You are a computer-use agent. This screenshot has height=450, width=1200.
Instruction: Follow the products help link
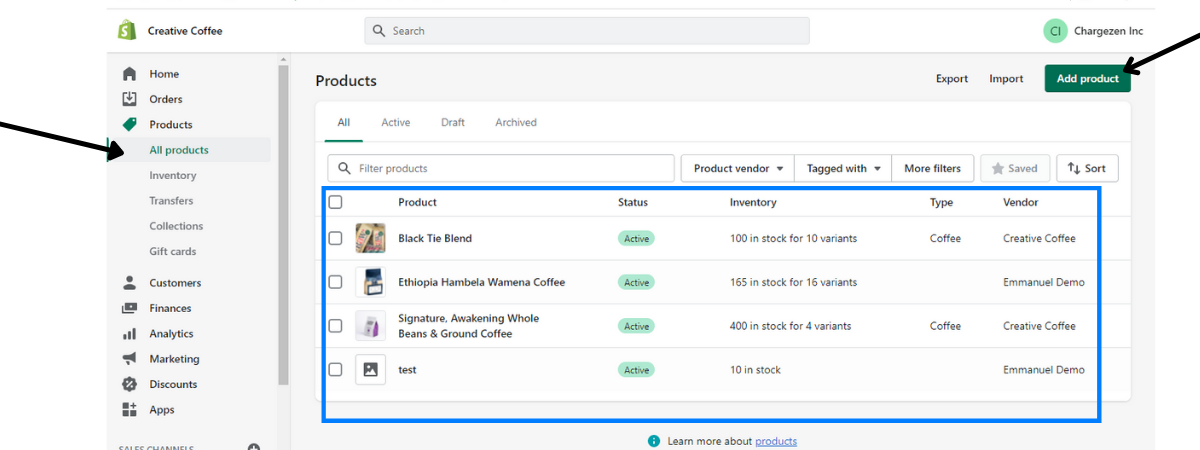coord(776,441)
